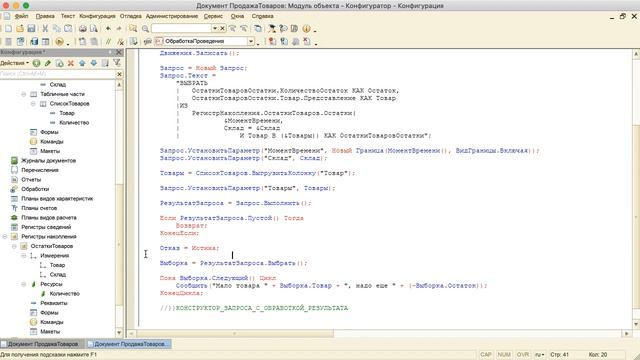Select Планы видов характеристик tree item

coord(57,199)
